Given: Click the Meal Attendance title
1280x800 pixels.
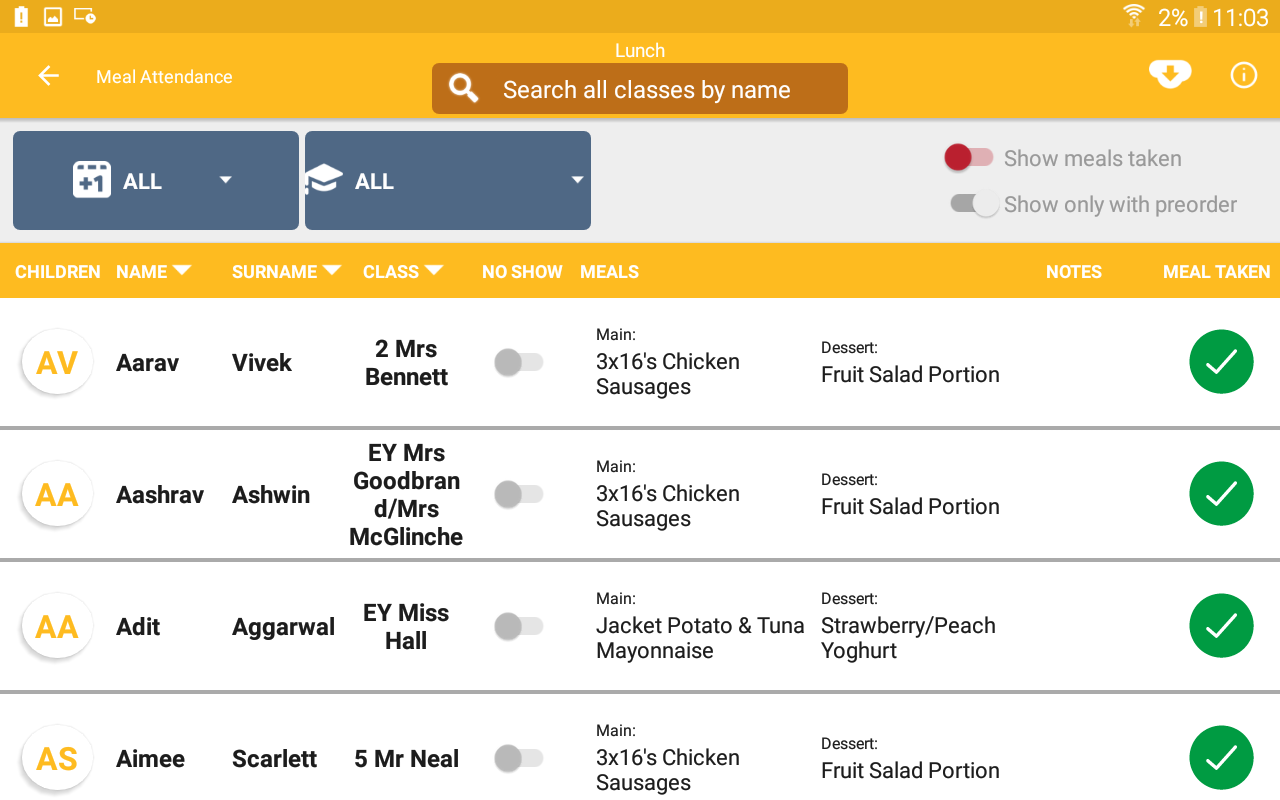Looking at the screenshot, I should [x=164, y=77].
